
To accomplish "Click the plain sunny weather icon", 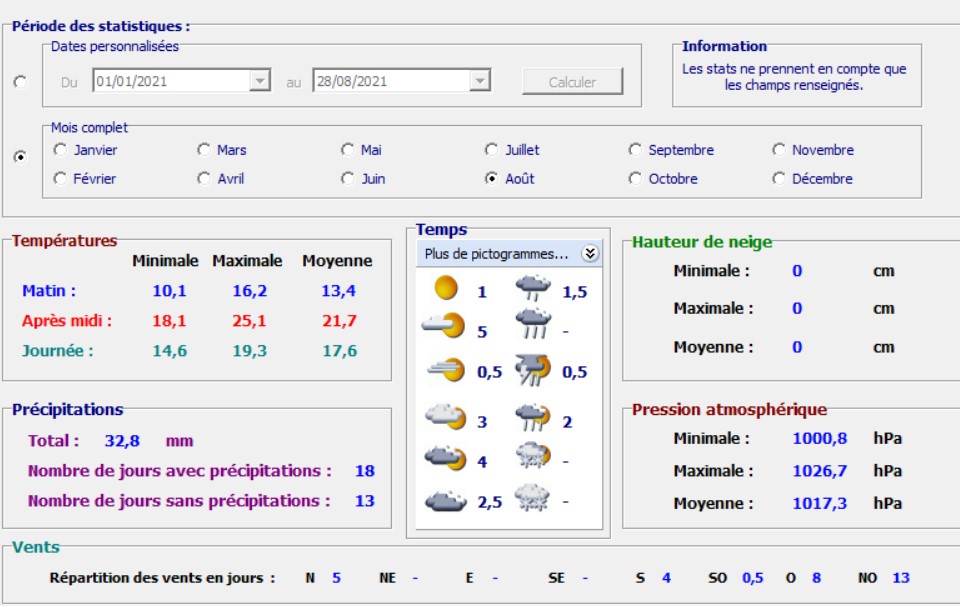I will [x=445, y=290].
